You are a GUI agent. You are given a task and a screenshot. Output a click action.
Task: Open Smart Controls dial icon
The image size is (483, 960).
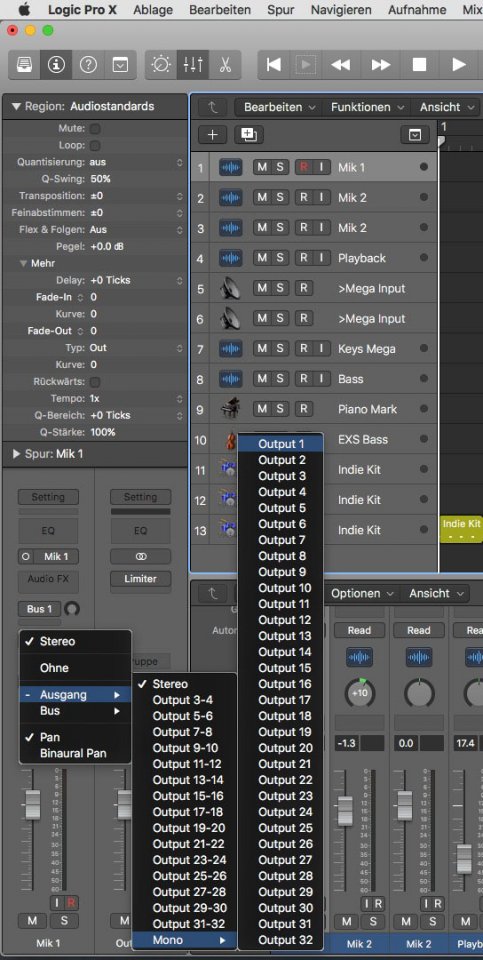[x=161, y=65]
